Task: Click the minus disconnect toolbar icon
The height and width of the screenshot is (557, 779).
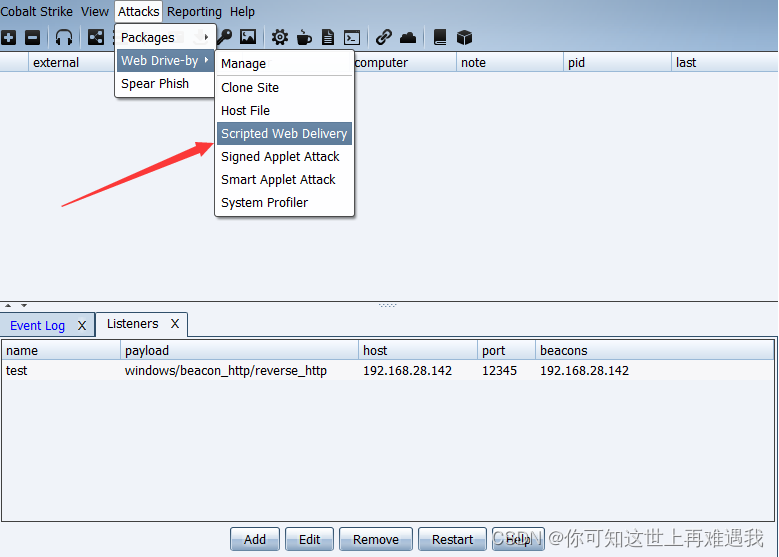Action: click(x=32, y=37)
